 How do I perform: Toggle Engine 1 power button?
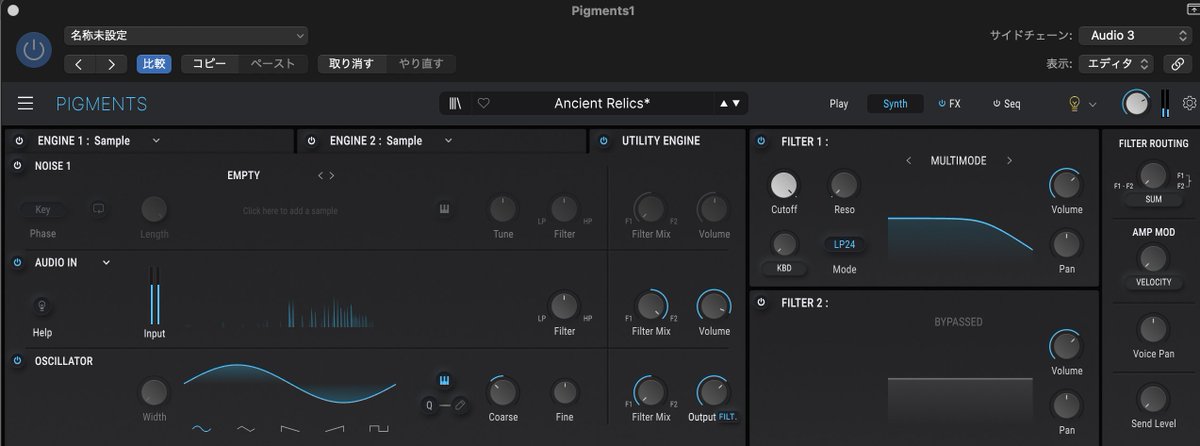pyautogui.click(x=19, y=141)
